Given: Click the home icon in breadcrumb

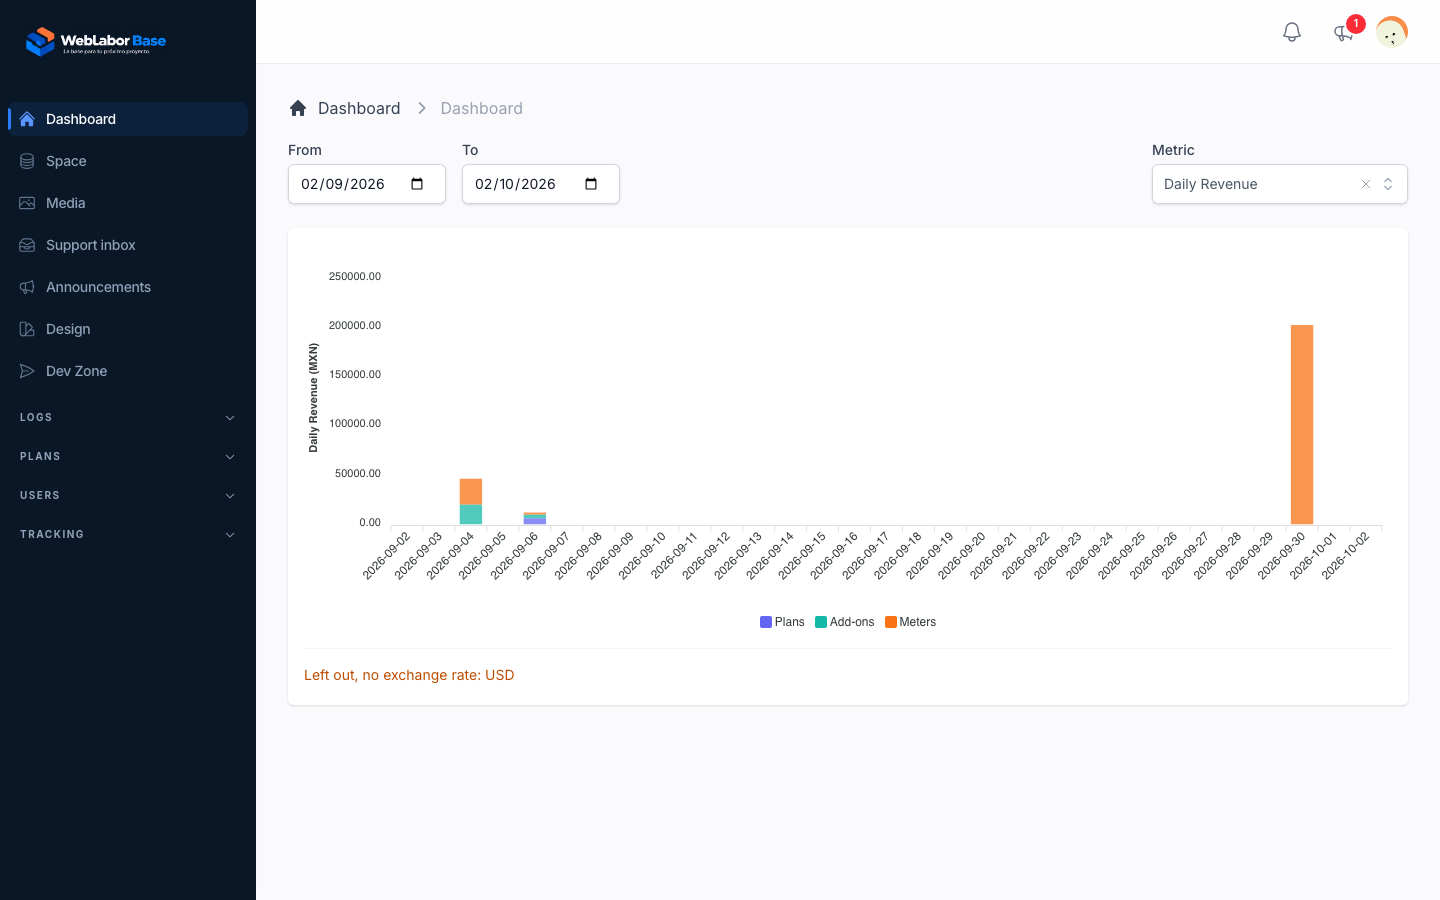Looking at the screenshot, I should (x=298, y=108).
